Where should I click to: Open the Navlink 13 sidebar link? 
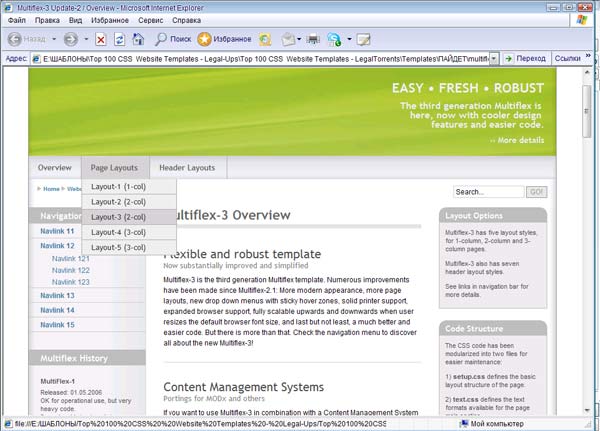coord(57,295)
